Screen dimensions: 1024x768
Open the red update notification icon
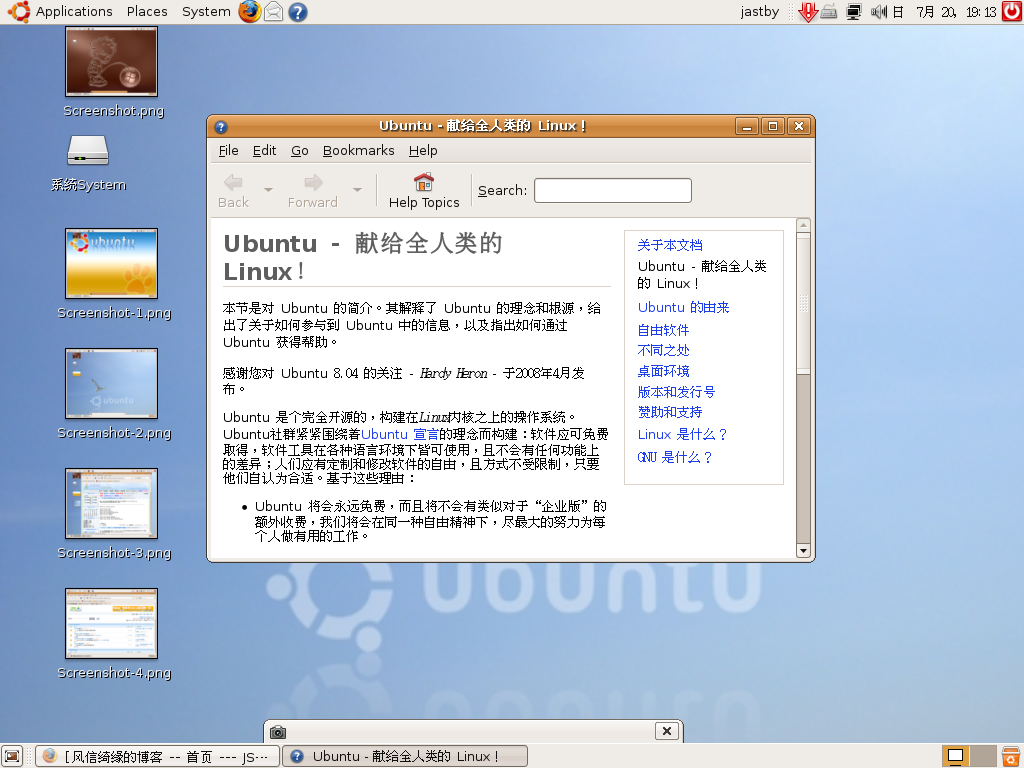click(x=808, y=12)
